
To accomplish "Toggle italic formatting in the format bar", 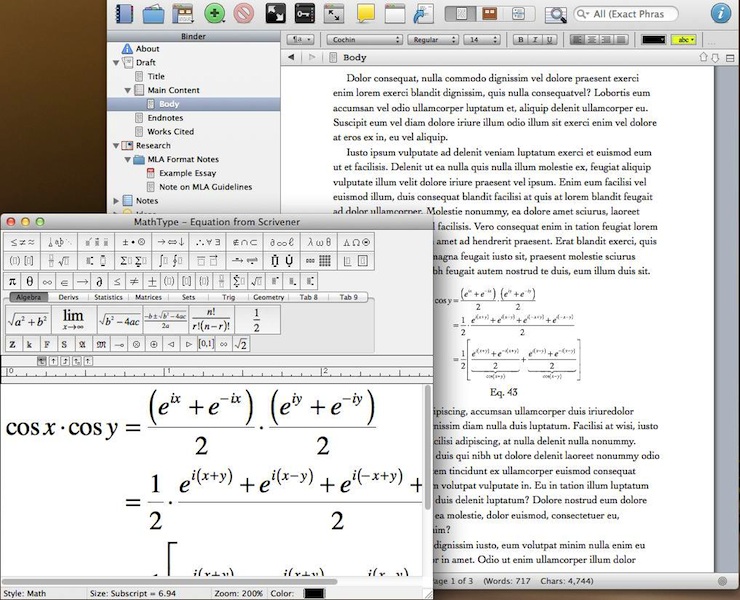I will point(535,39).
